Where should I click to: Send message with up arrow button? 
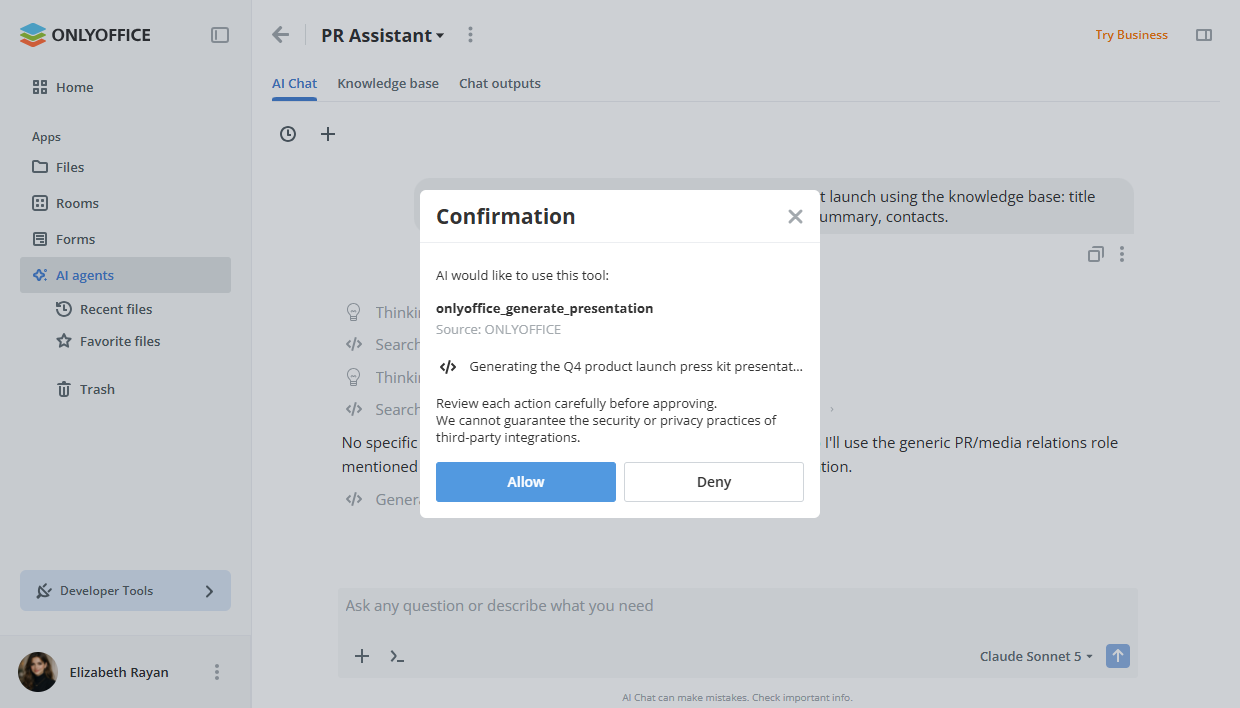(x=1118, y=656)
